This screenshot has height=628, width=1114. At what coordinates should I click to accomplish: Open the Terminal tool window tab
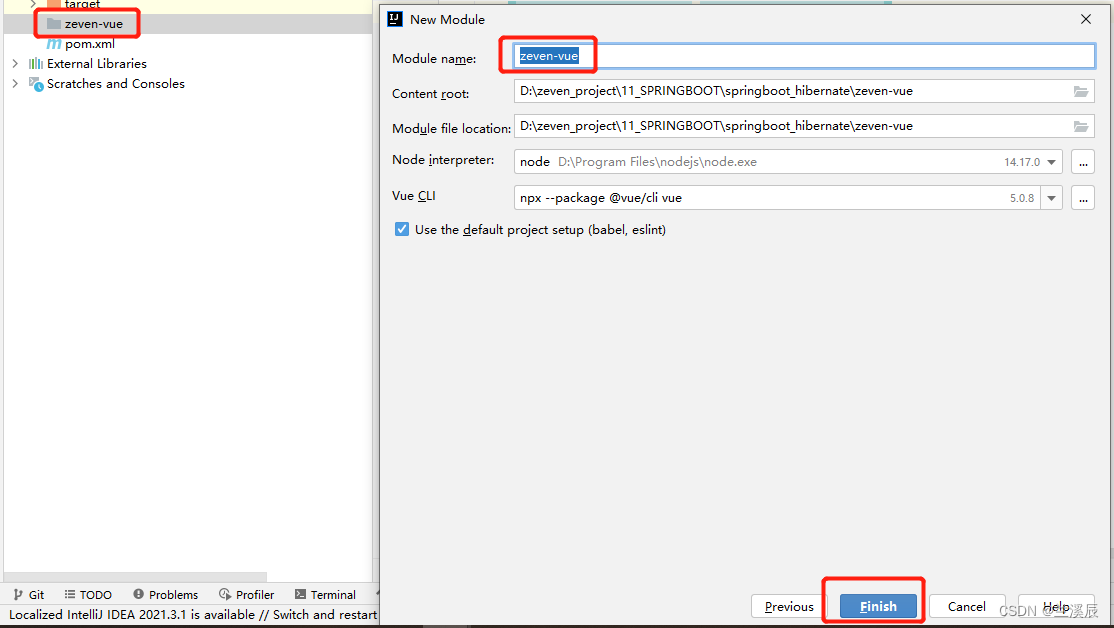[325, 595]
